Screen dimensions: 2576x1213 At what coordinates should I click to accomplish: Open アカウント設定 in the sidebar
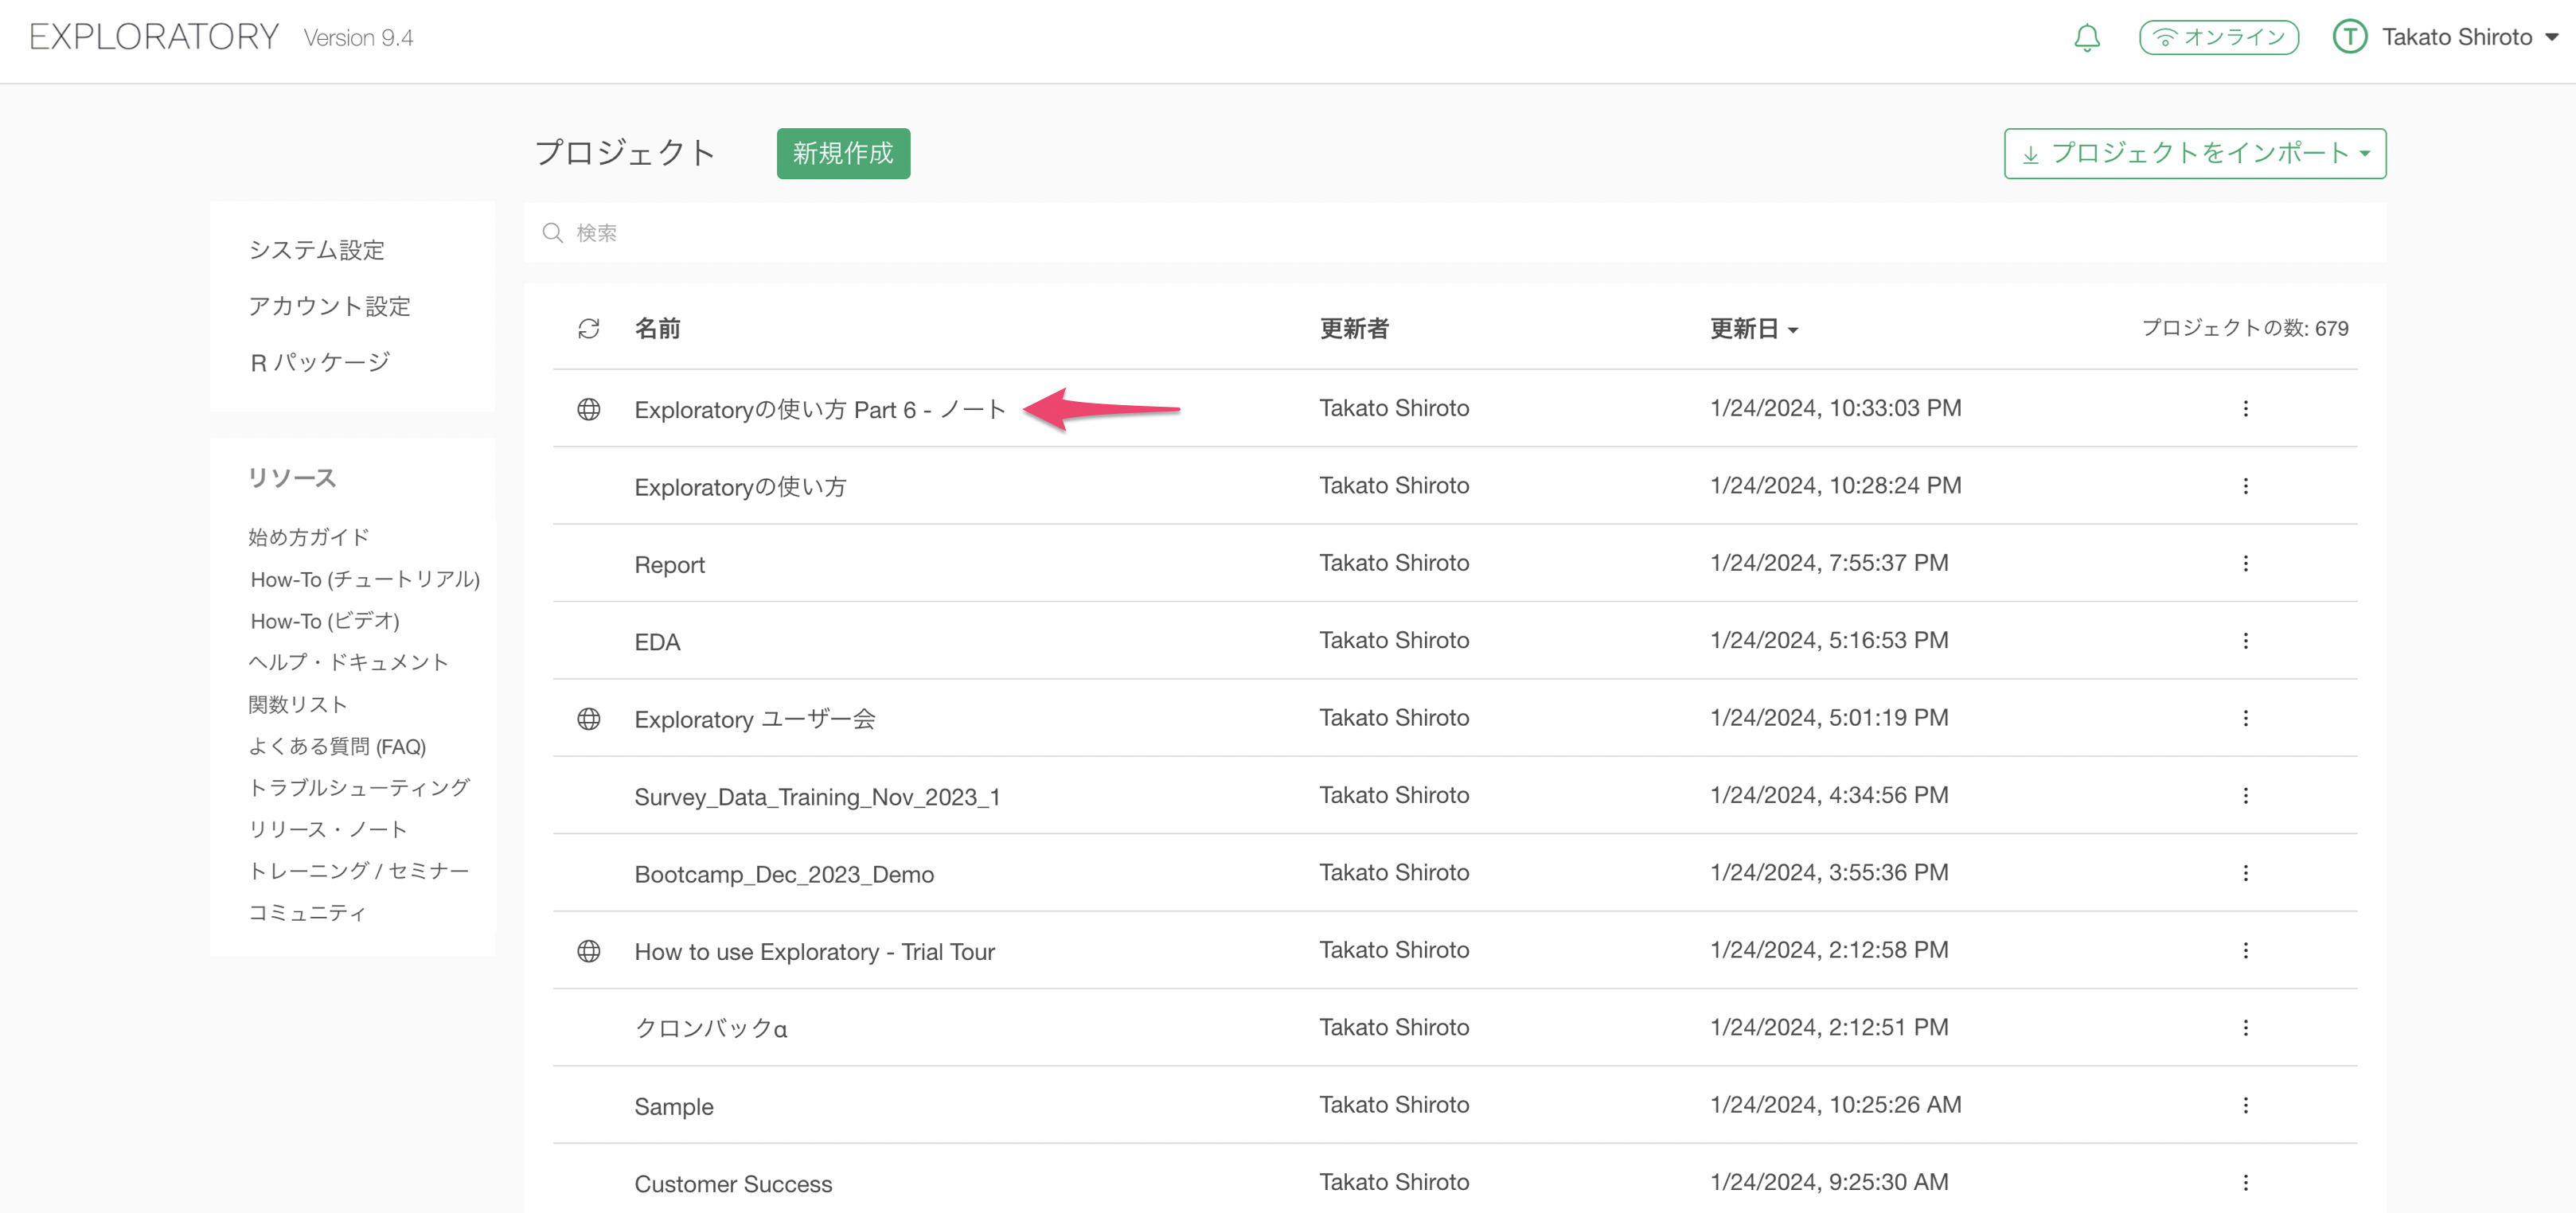[329, 306]
